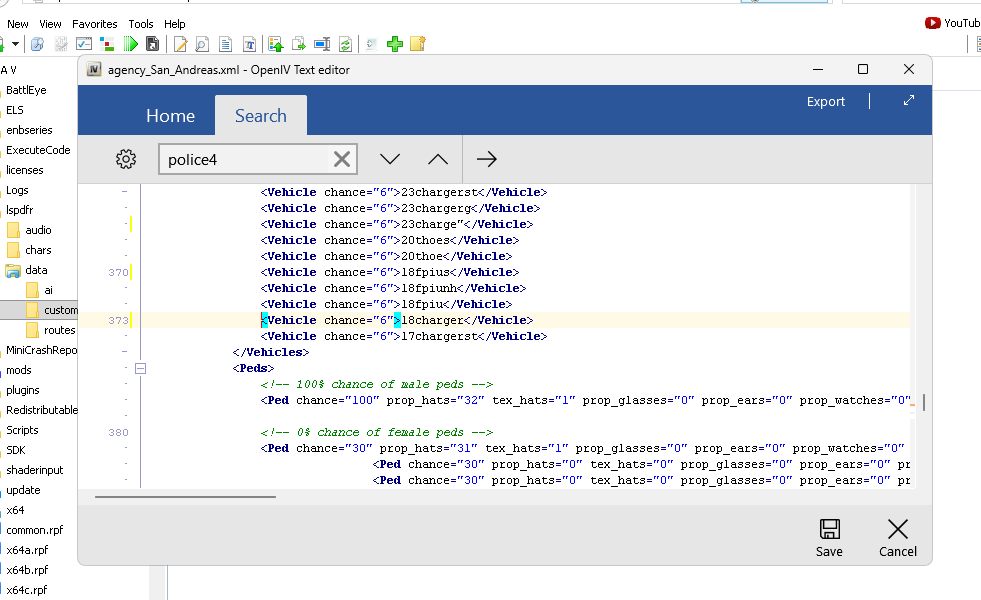Click the green play arrow toolbar icon
The height and width of the screenshot is (600, 981).
[x=131, y=44]
